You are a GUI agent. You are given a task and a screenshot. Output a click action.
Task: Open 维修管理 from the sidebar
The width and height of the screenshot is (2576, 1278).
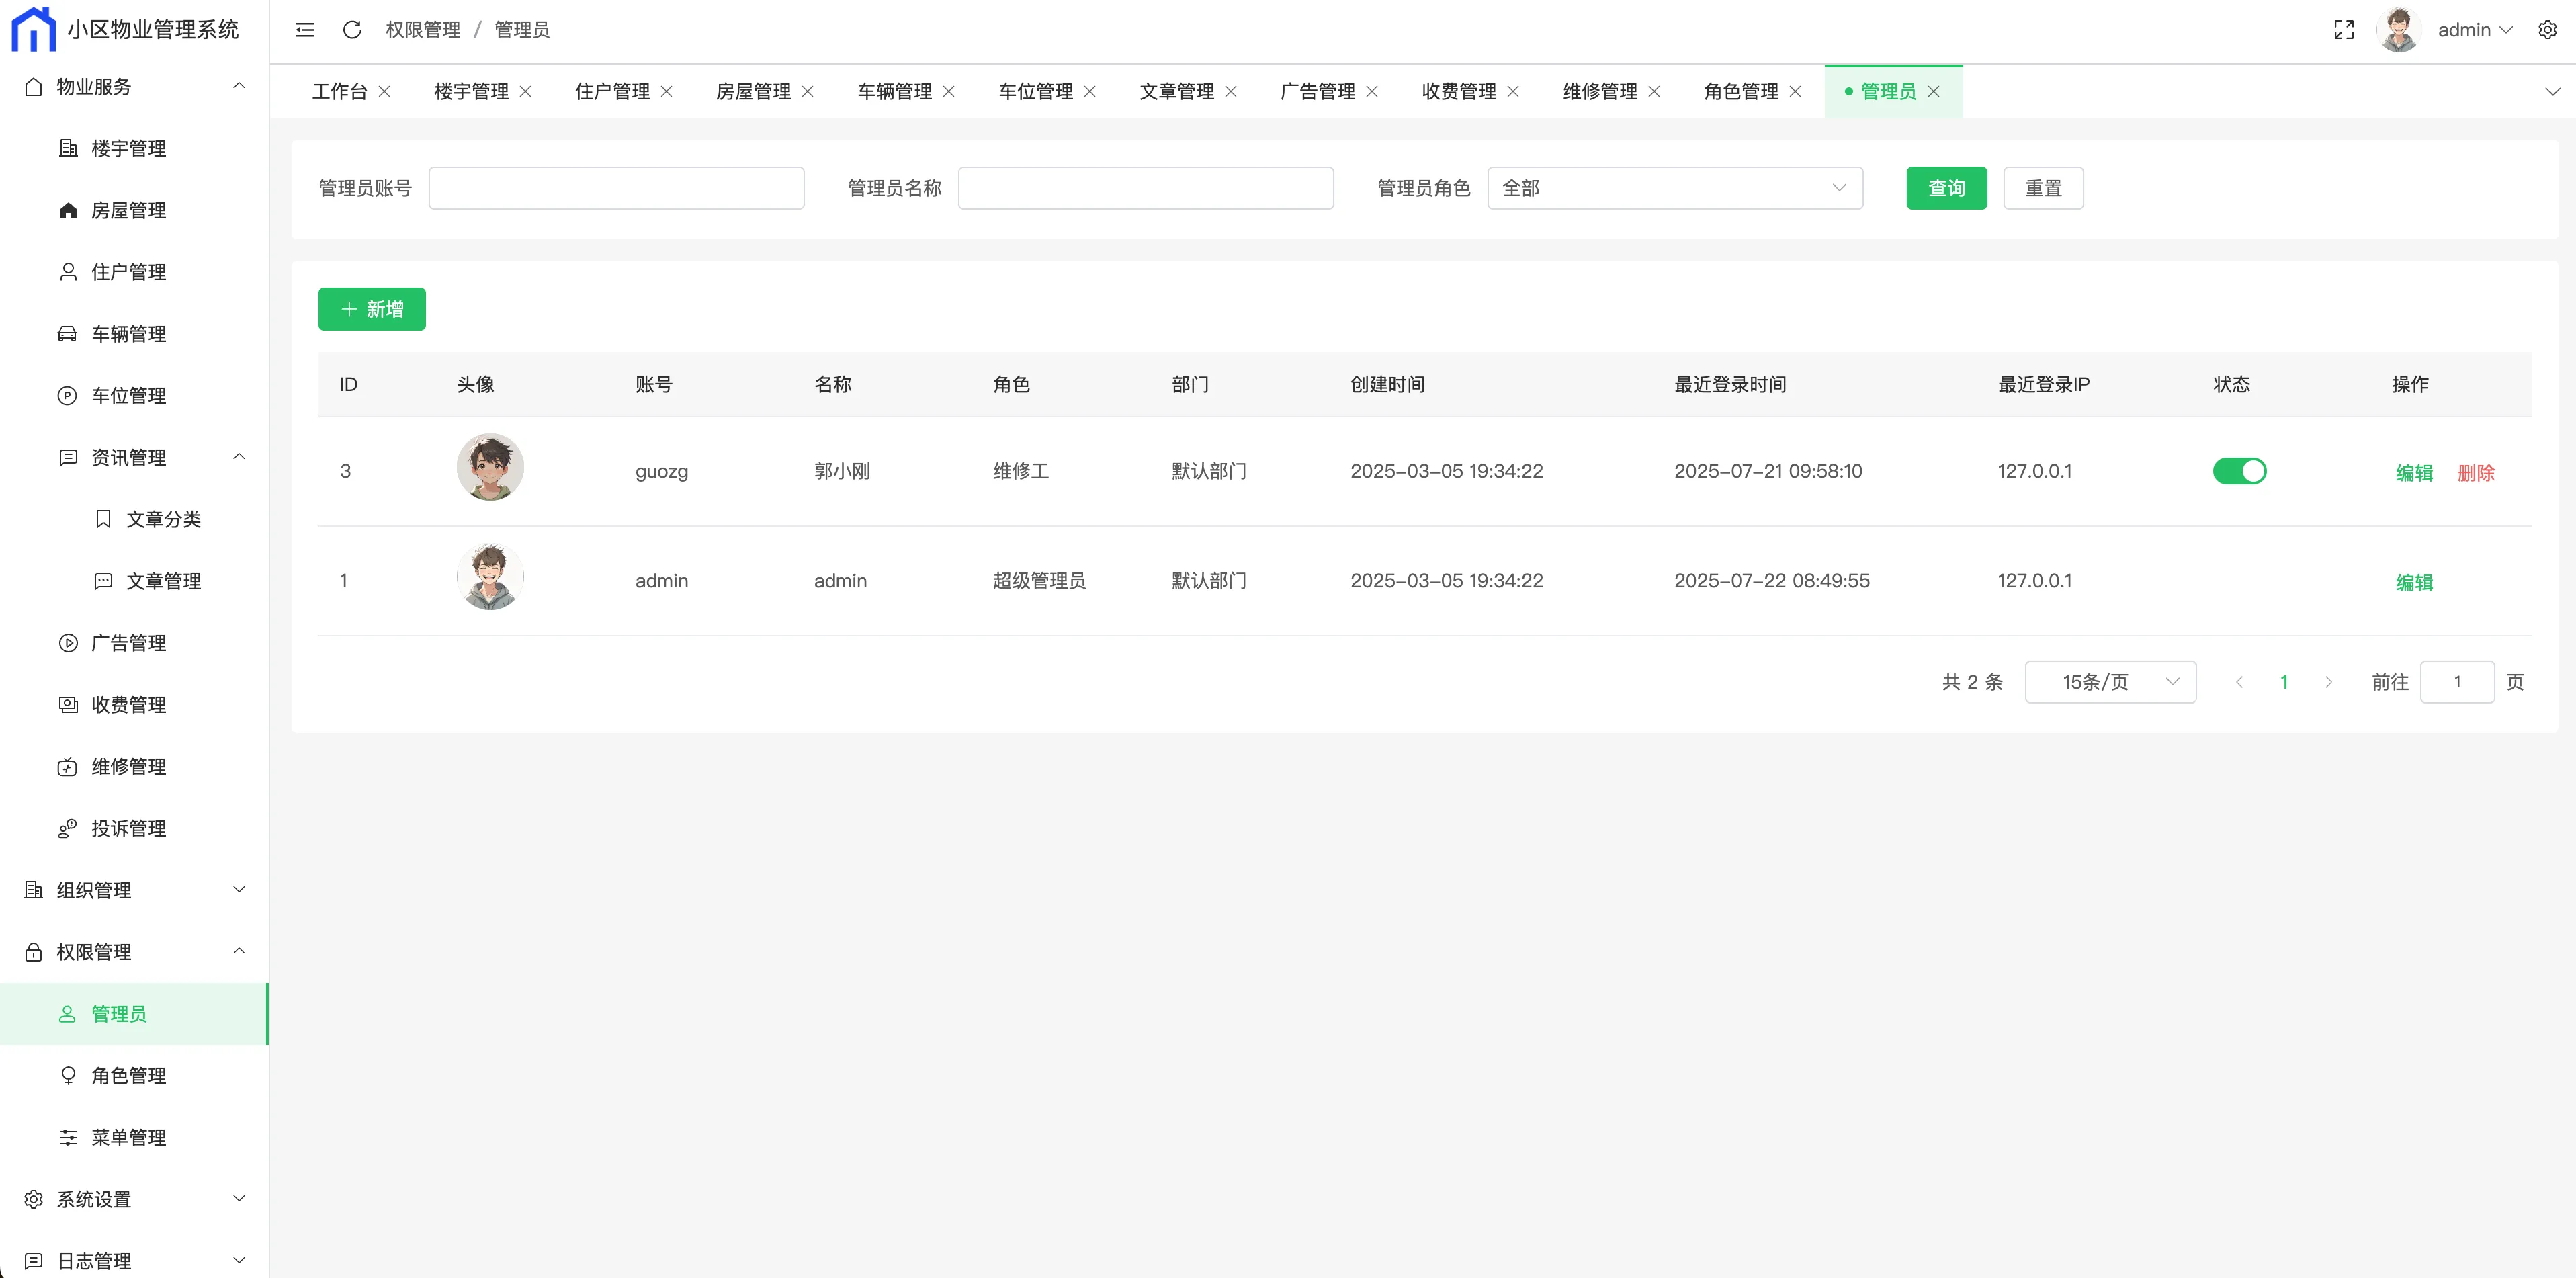coord(128,767)
